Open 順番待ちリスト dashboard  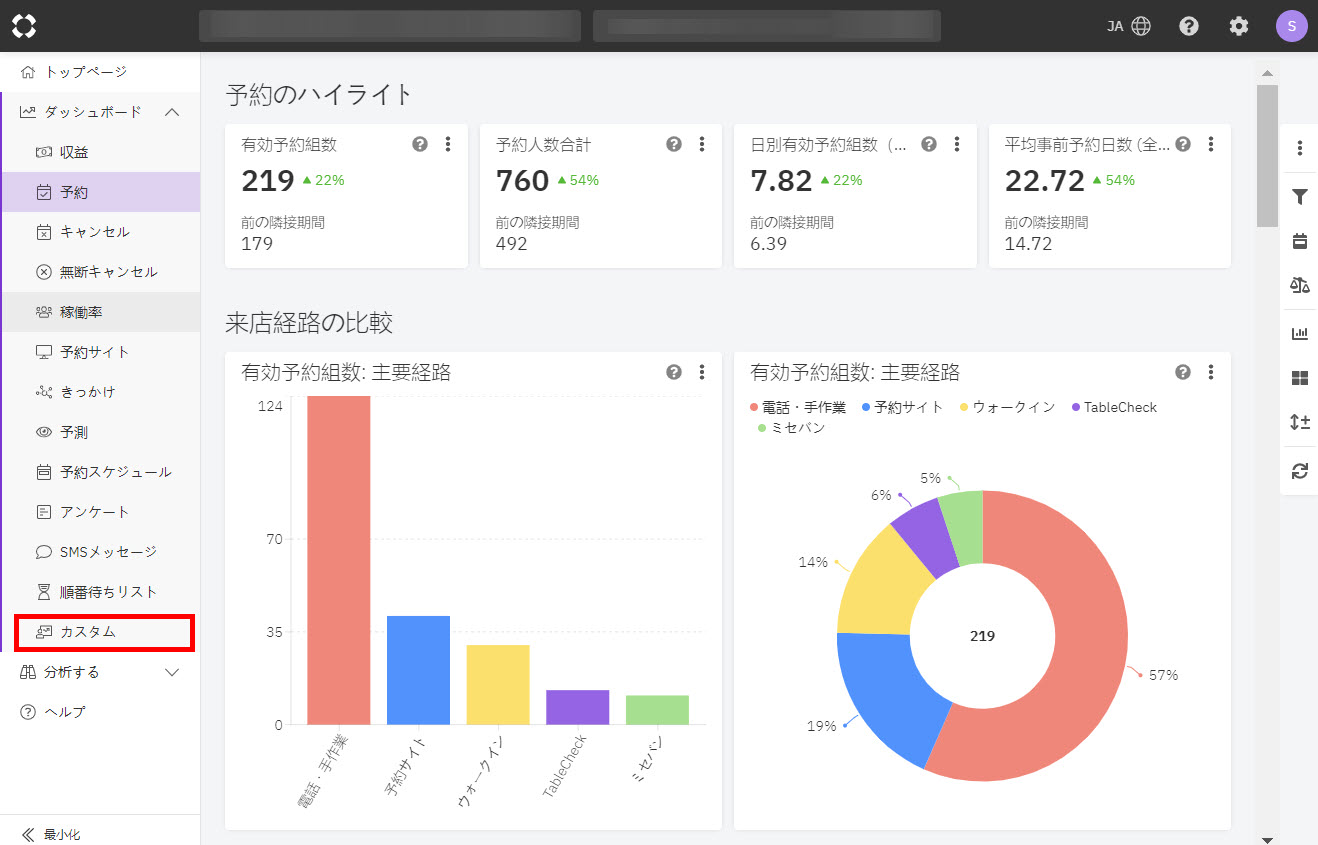[x=100, y=592]
